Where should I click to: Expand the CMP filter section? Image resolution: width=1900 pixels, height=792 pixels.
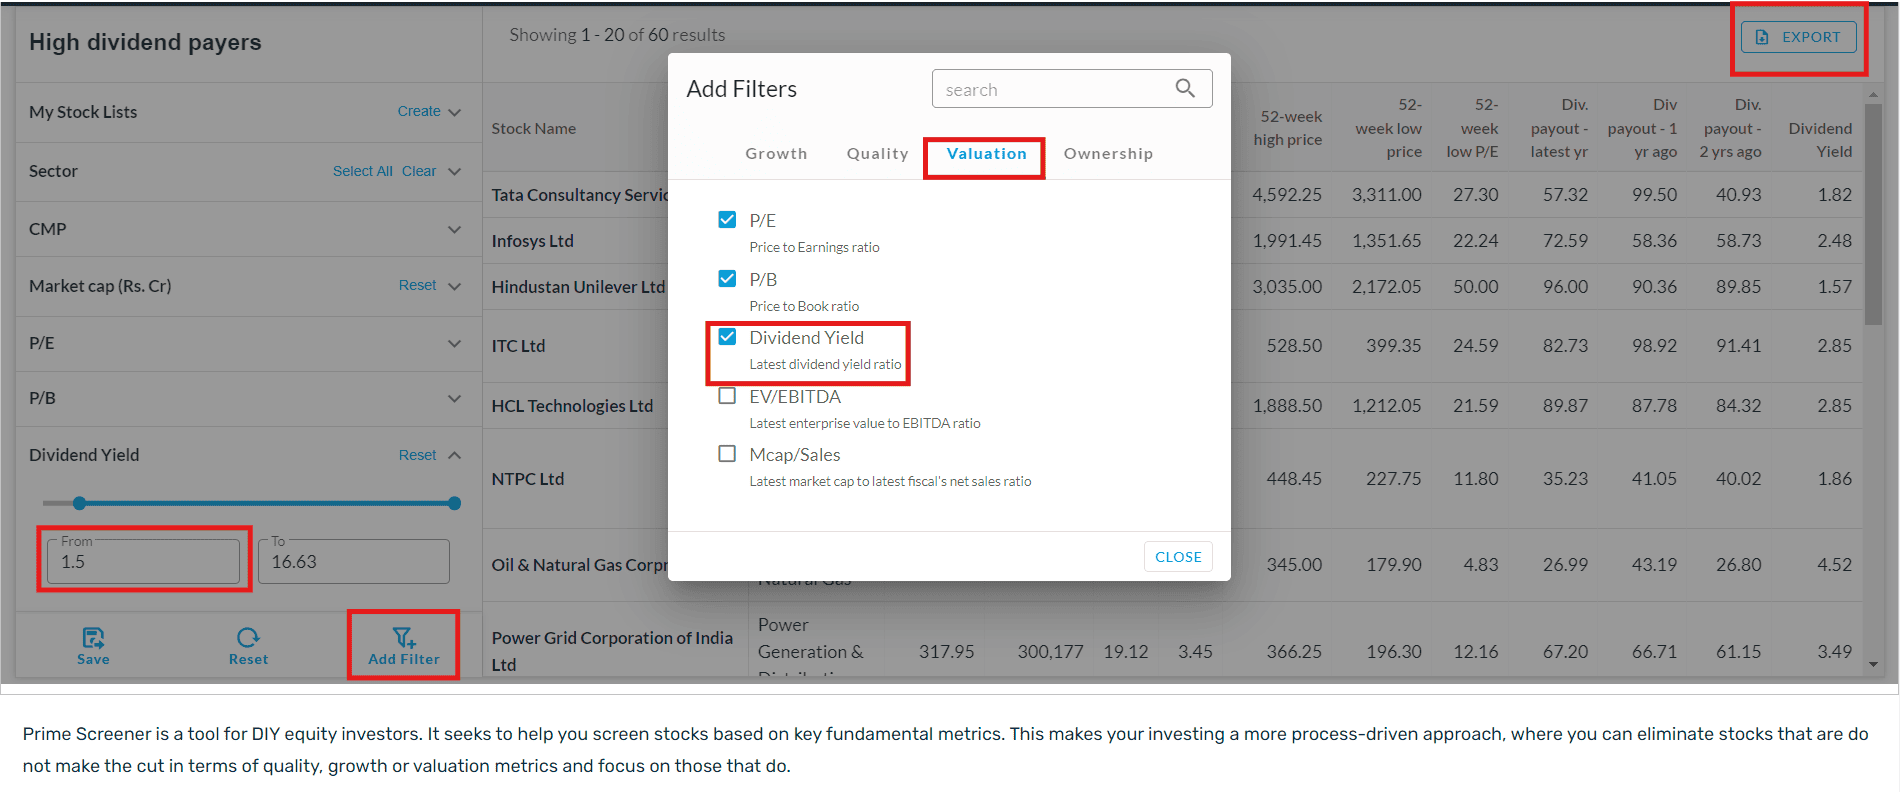click(455, 229)
